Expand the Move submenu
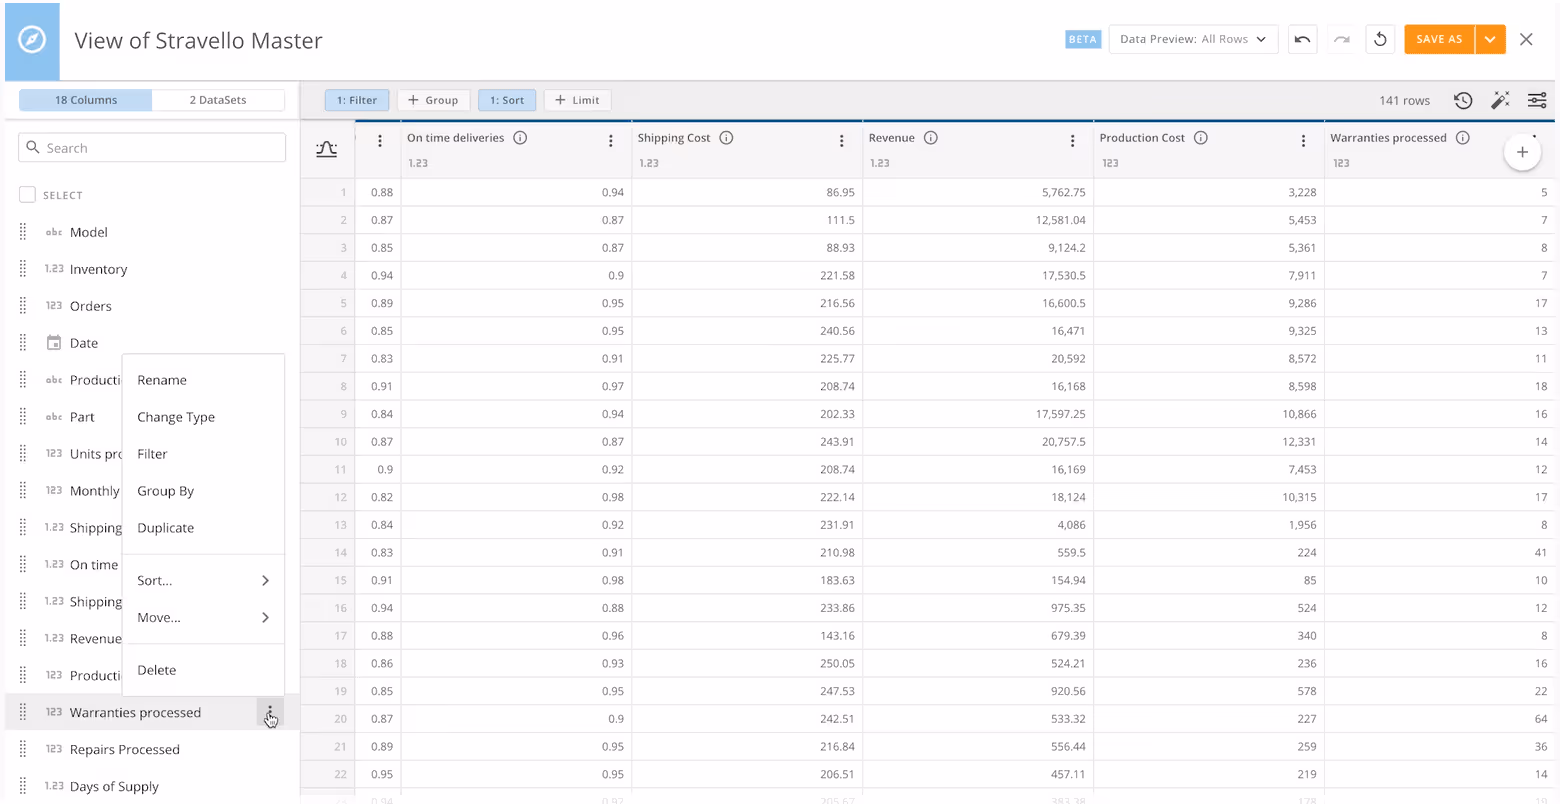 click(x=203, y=617)
